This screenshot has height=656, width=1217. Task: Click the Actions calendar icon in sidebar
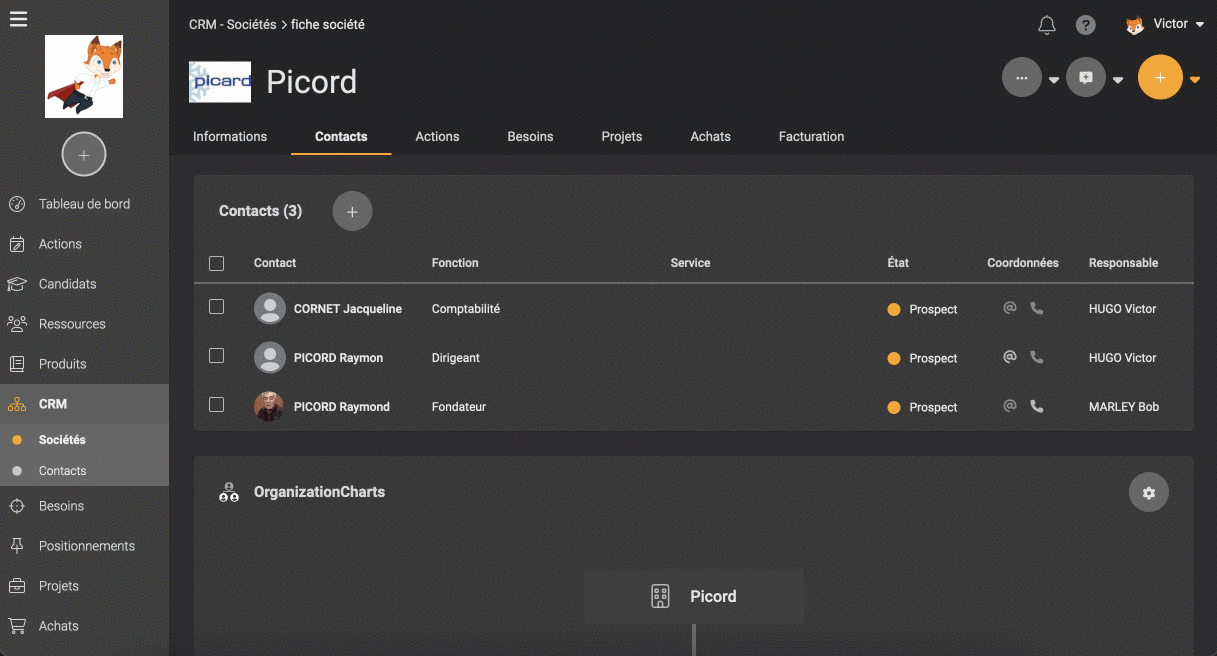pos(17,244)
